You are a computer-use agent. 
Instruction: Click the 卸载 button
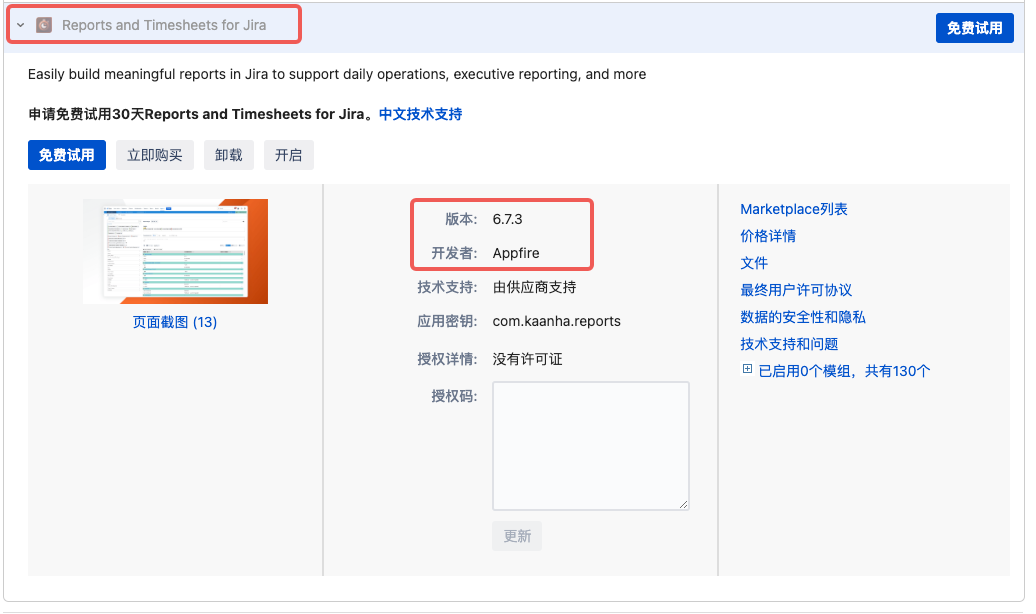pyautogui.click(x=229, y=155)
